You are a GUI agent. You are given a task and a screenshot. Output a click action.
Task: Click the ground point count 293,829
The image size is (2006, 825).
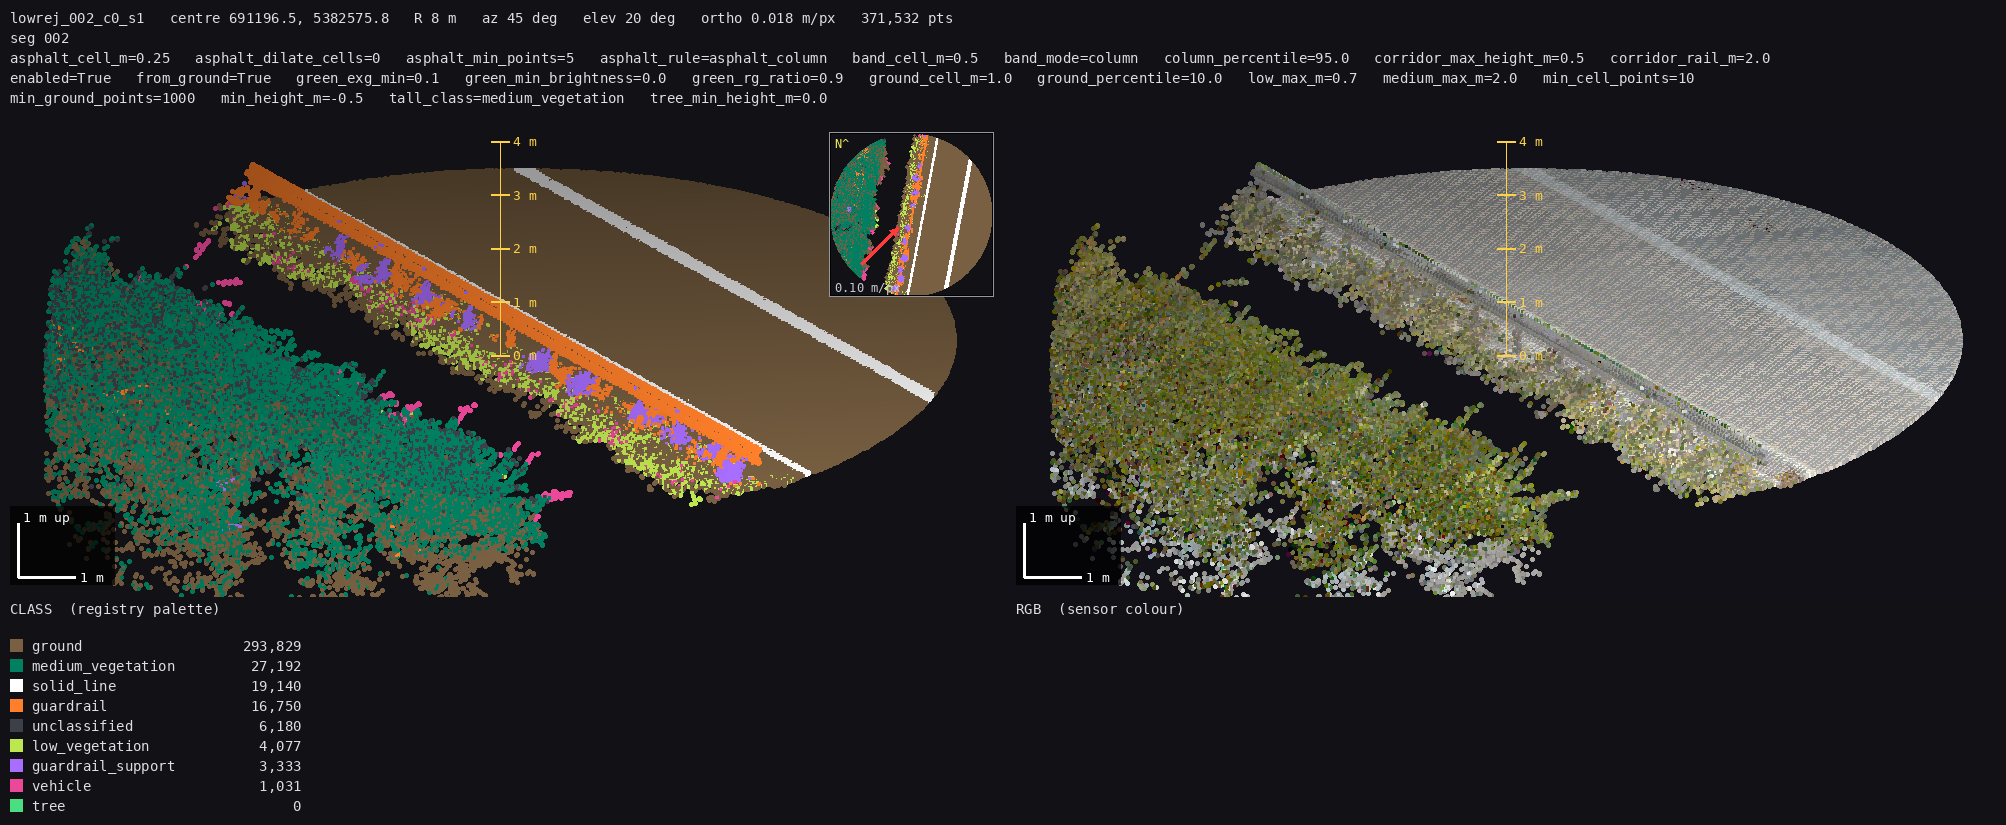click(272, 646)
